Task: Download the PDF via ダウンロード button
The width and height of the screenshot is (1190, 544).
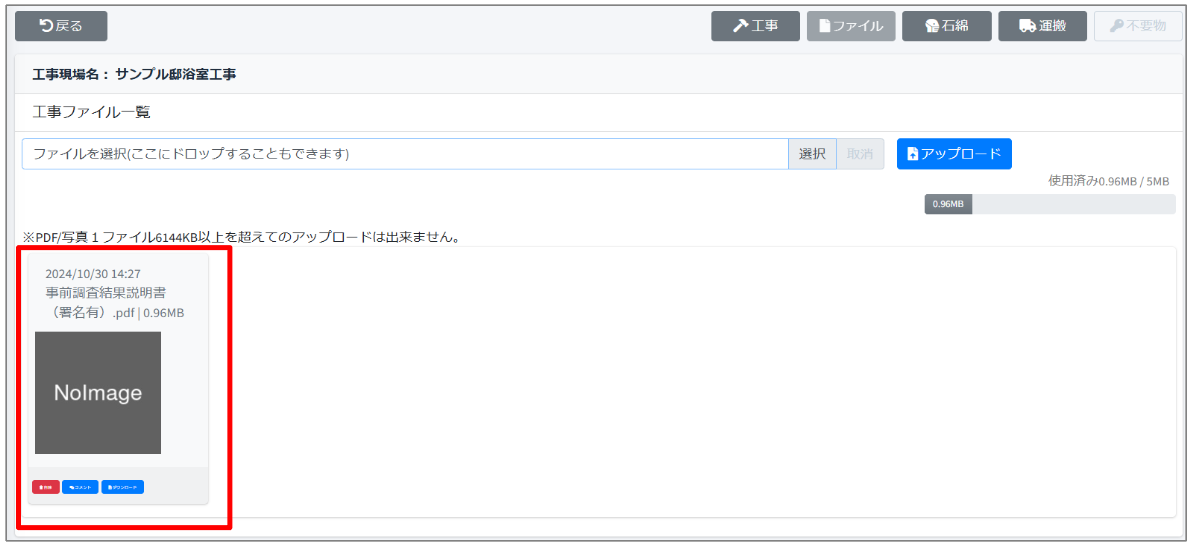Action: pyautogui.click(x=122, y=487)
